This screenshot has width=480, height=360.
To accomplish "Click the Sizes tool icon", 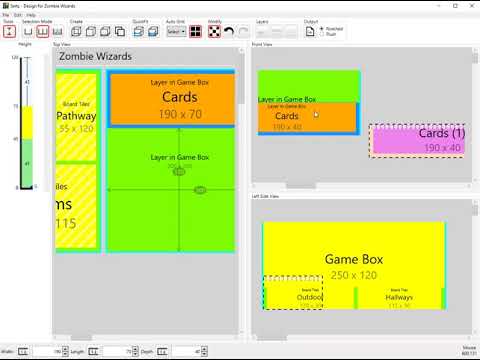I will coord(9,32).
